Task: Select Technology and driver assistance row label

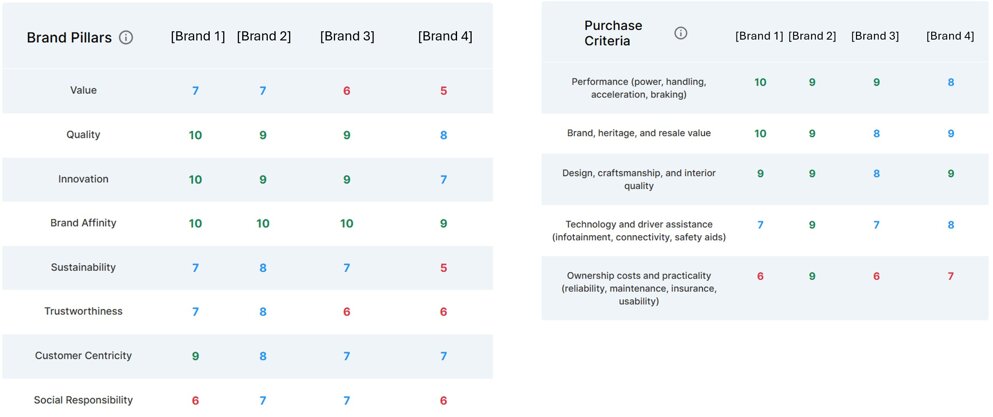Action: click(639, 231)
